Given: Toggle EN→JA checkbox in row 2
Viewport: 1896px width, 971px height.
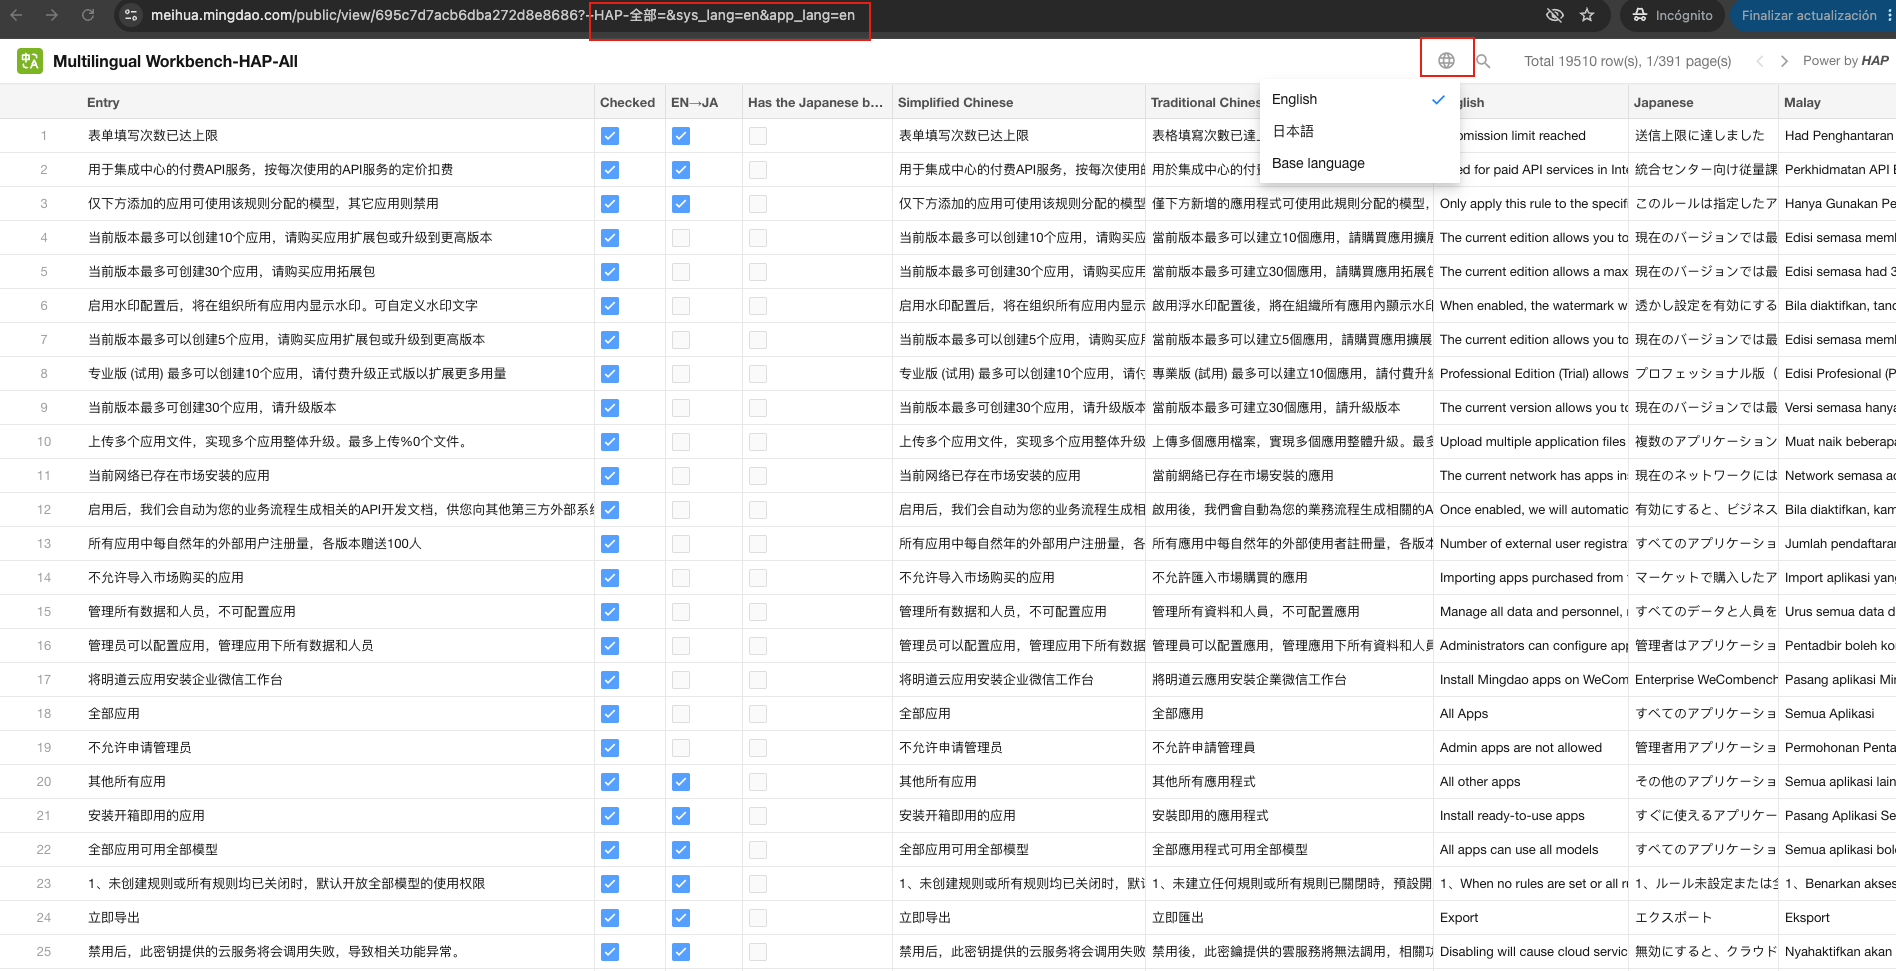Looking at the screenshot, I should [681, 170].
